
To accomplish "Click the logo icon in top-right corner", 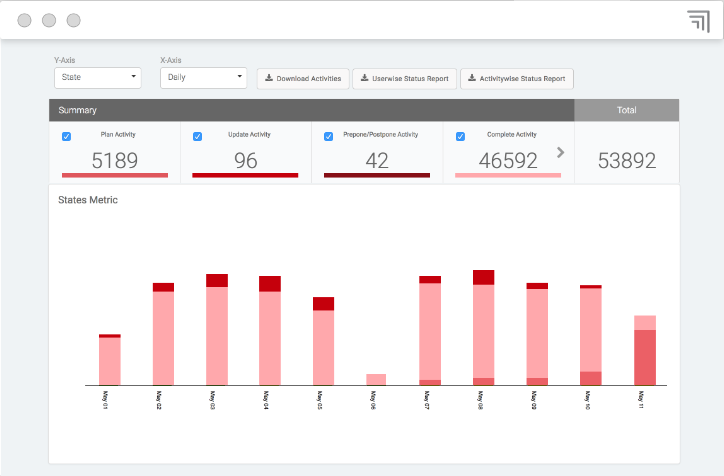I will tap(697, 21).
